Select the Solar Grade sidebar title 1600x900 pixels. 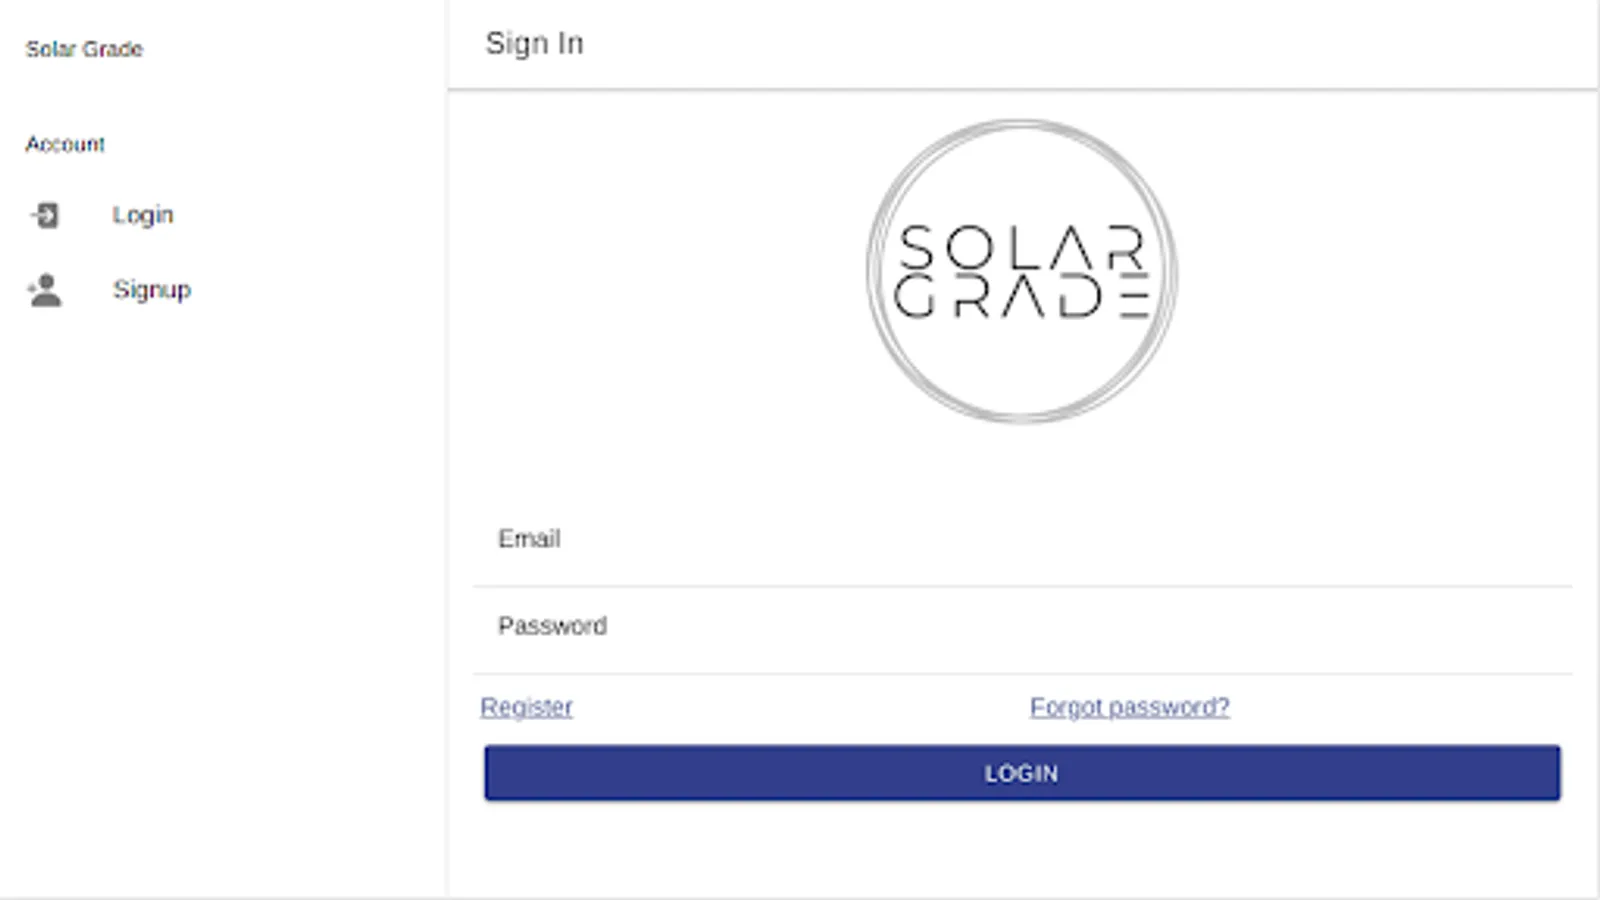click(84, 49)
